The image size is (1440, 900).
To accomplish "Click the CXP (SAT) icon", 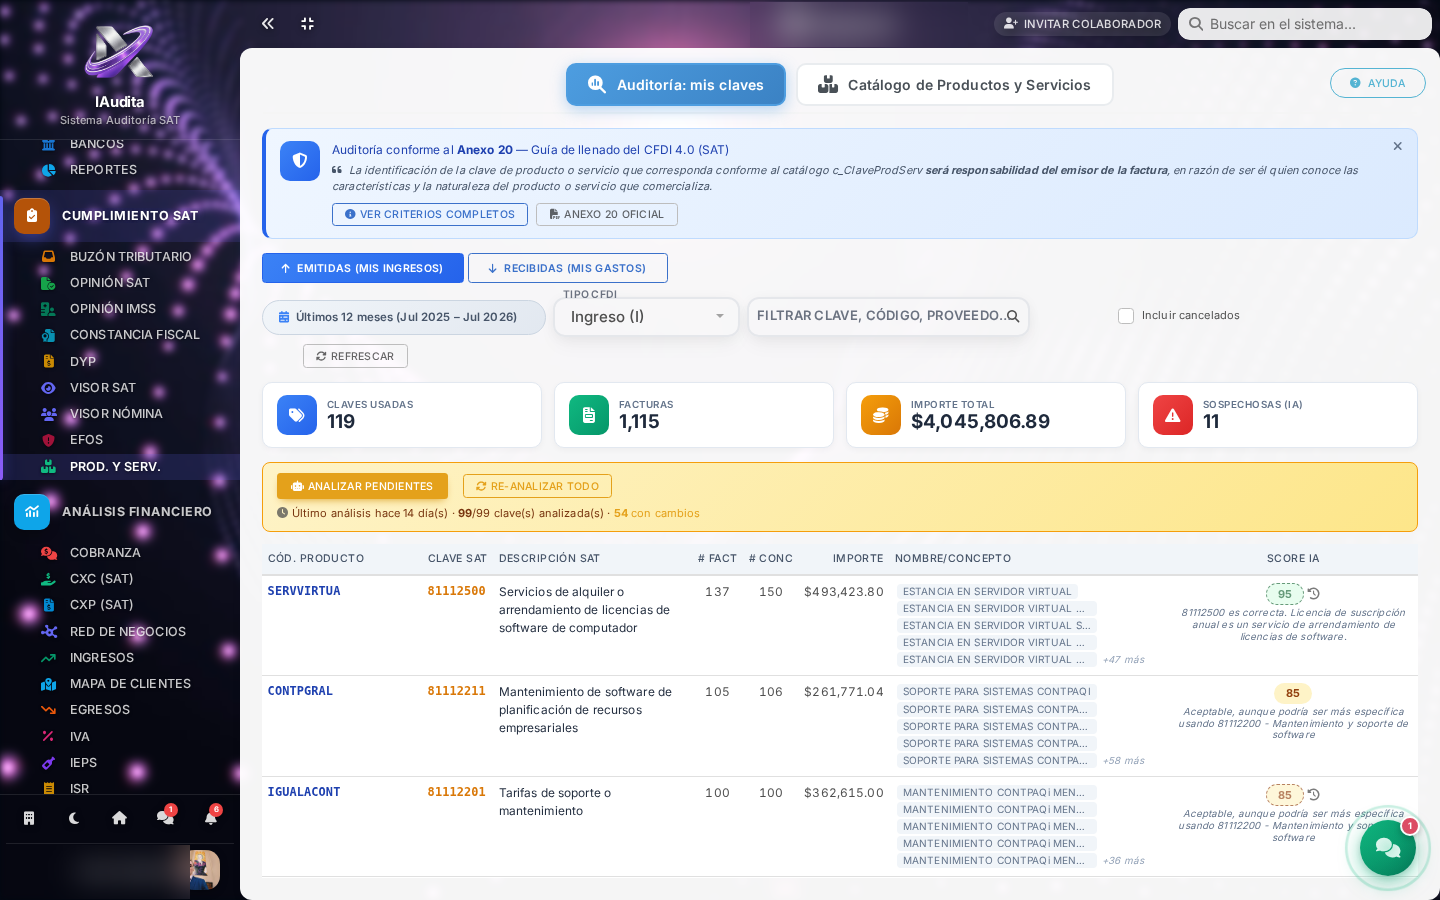I will tap(48, 604).
